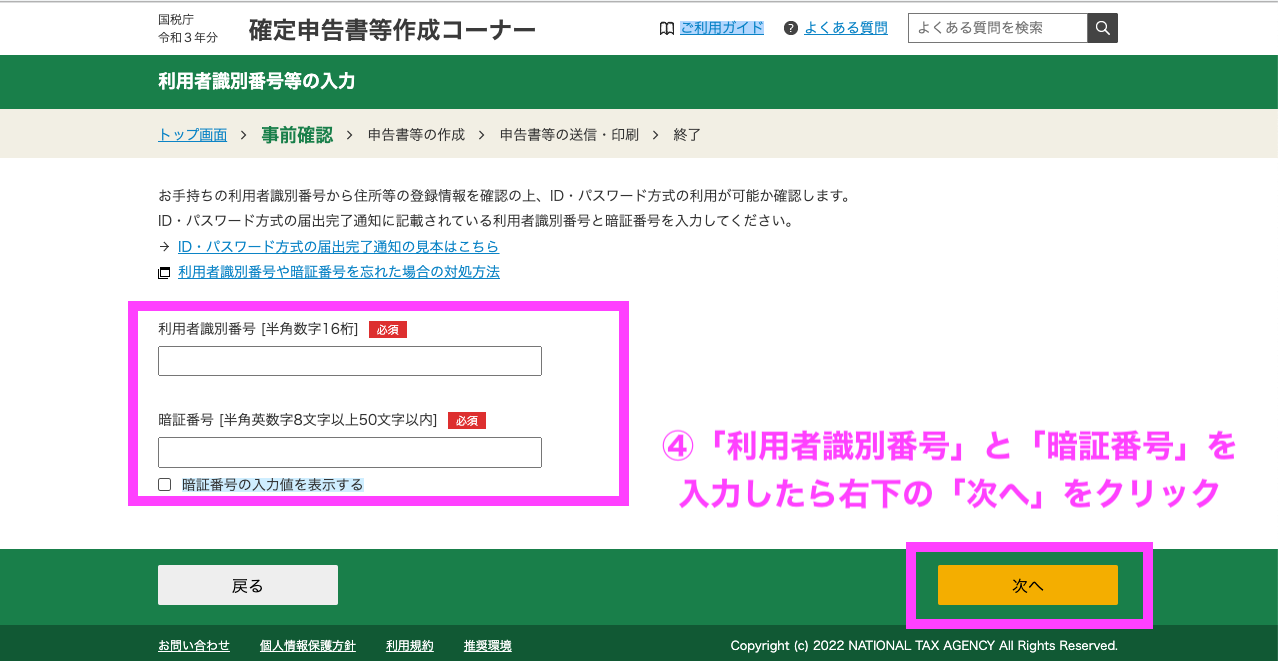The width and height of the screenshot is (1278, 661).
Task: Open the お問い合わせ footer link
Action: 194,646
